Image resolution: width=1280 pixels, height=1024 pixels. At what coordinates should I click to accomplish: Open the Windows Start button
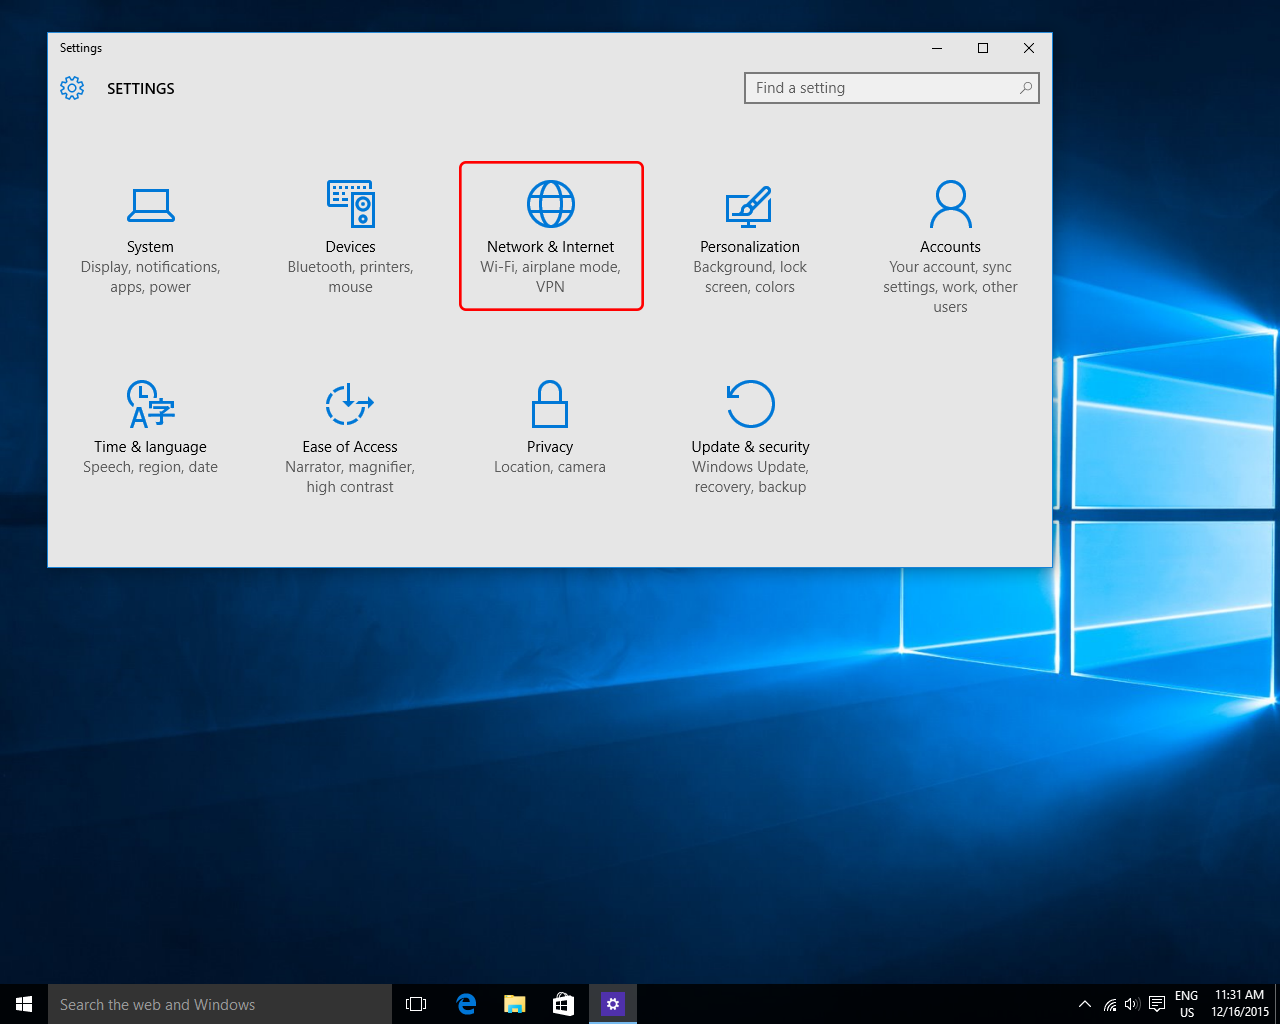pos(24,1004)
